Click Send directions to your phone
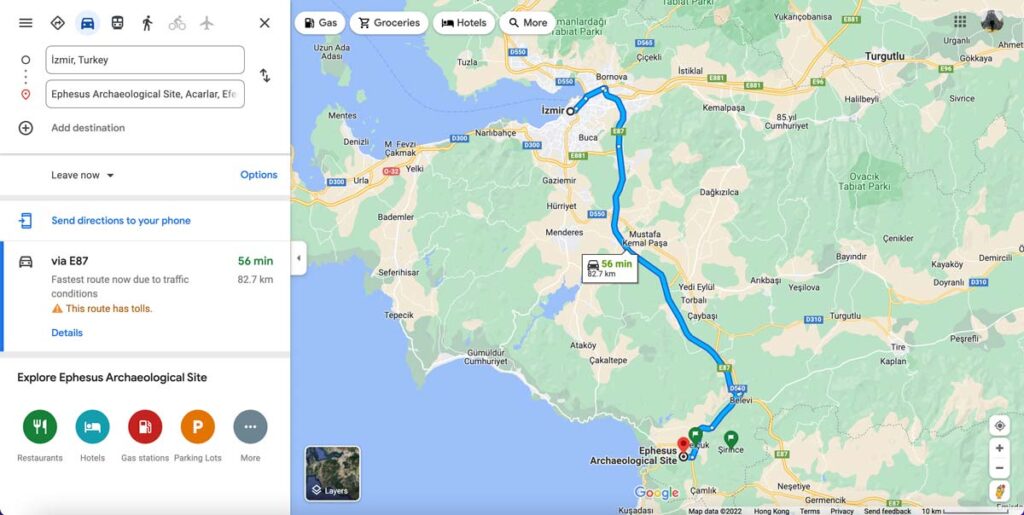Screen dimensions: 1024x515 point(121,221)
